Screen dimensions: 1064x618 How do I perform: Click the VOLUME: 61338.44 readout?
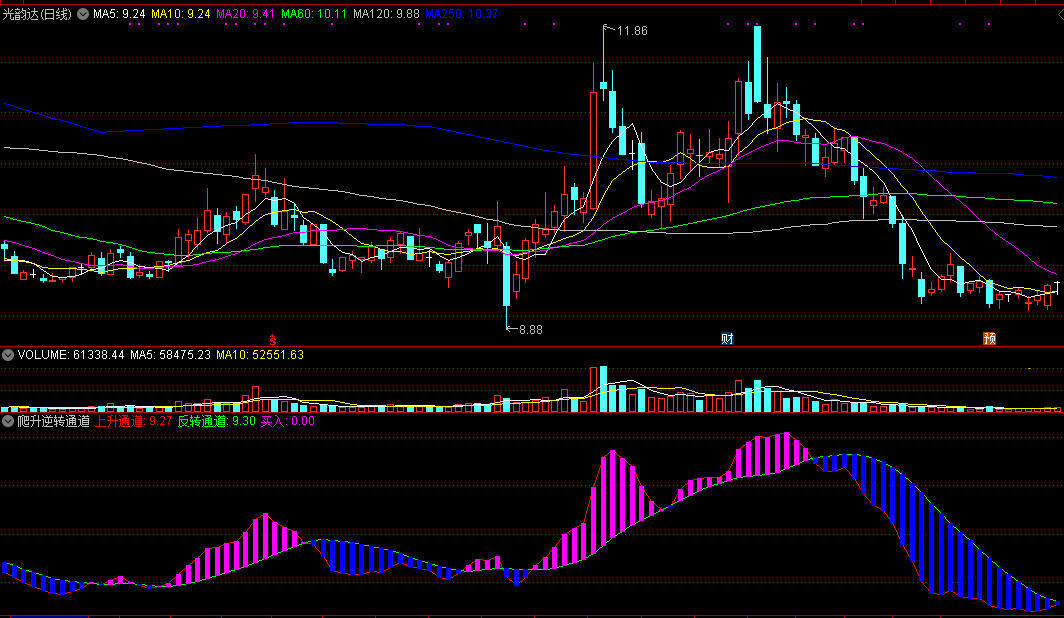tap(71, 355)
